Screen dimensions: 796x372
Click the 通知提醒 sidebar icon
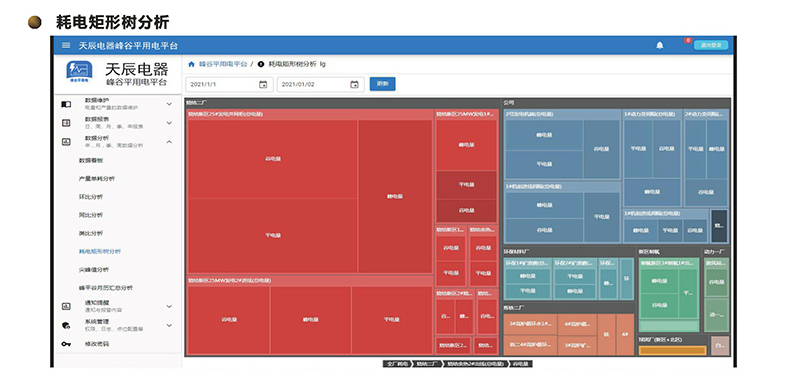pyautogui.click(x=66, y=306)
